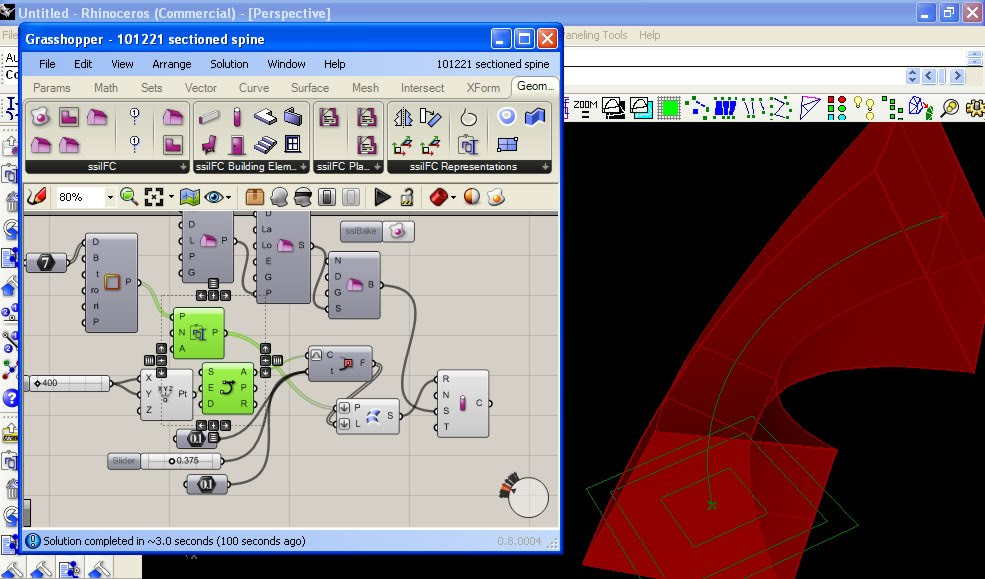Screen dimensions: 985x579
Task: Toggle the dark enable component button
Action: [x=327, y=197]
